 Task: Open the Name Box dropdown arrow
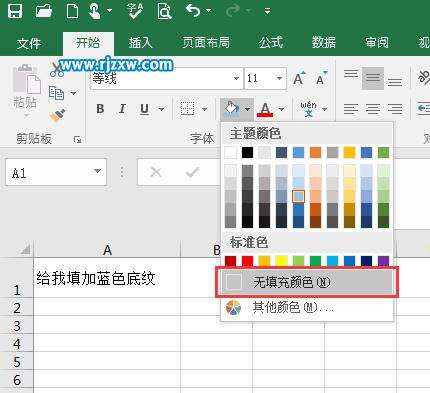(97, 171)
